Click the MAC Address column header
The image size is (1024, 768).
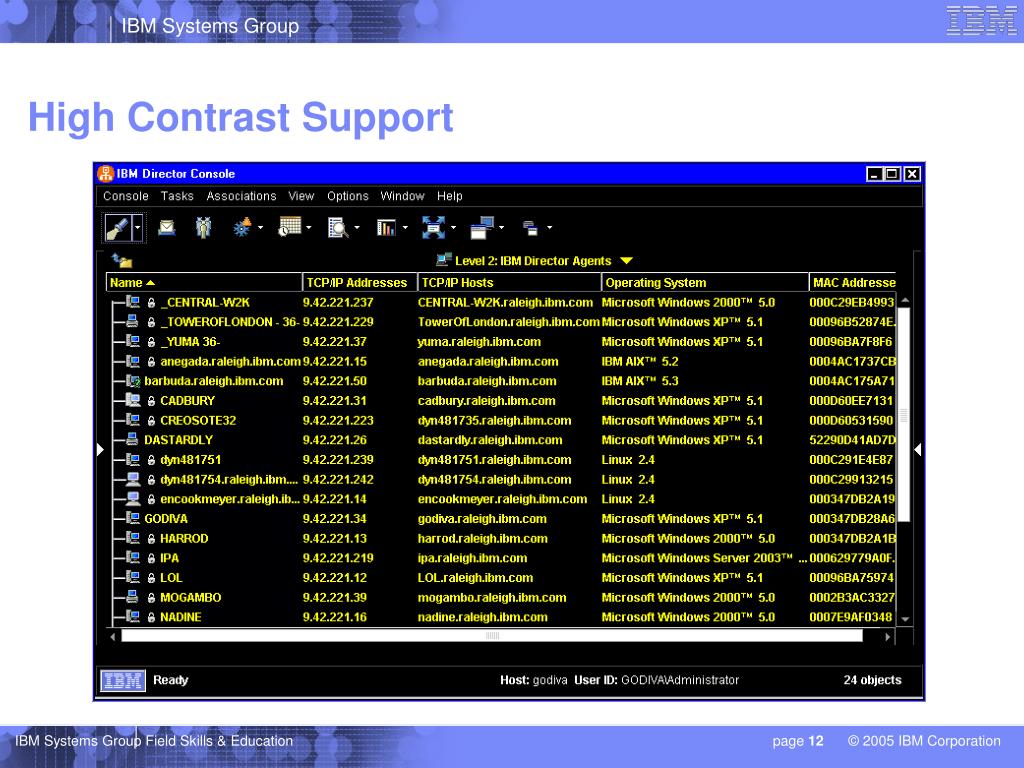coord(852,282)
